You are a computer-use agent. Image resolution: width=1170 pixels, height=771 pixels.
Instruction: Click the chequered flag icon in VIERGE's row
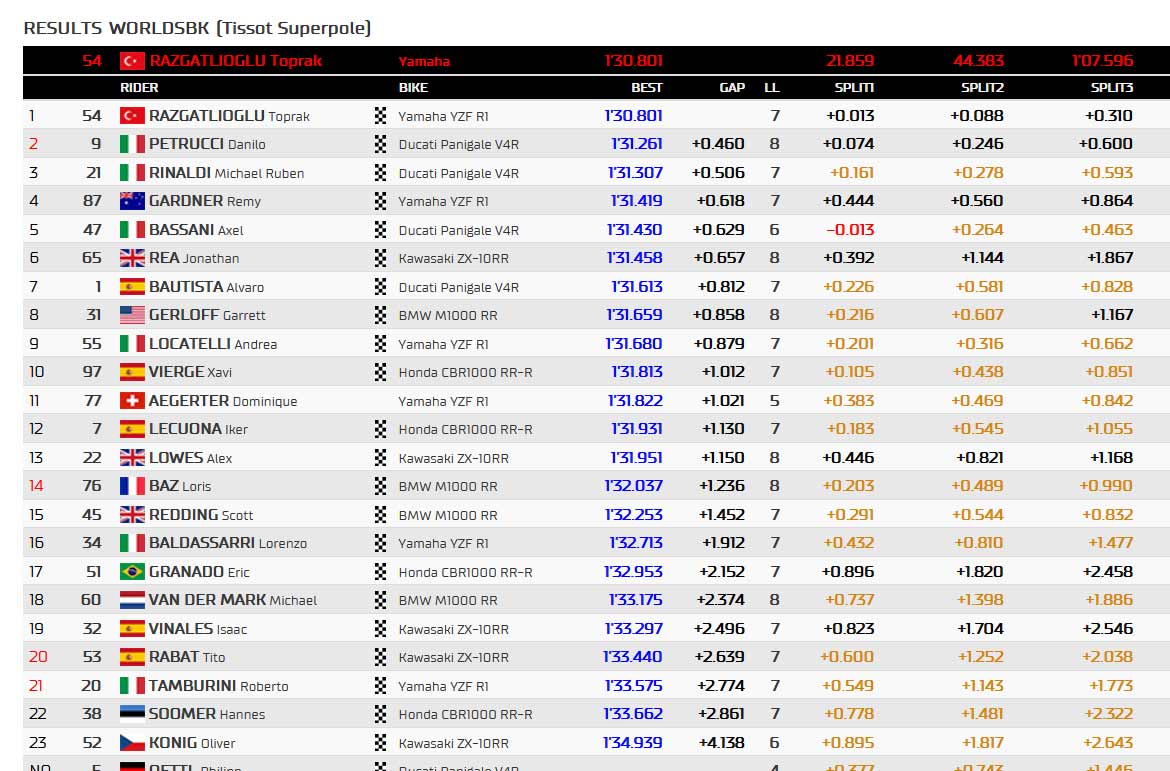381,372
